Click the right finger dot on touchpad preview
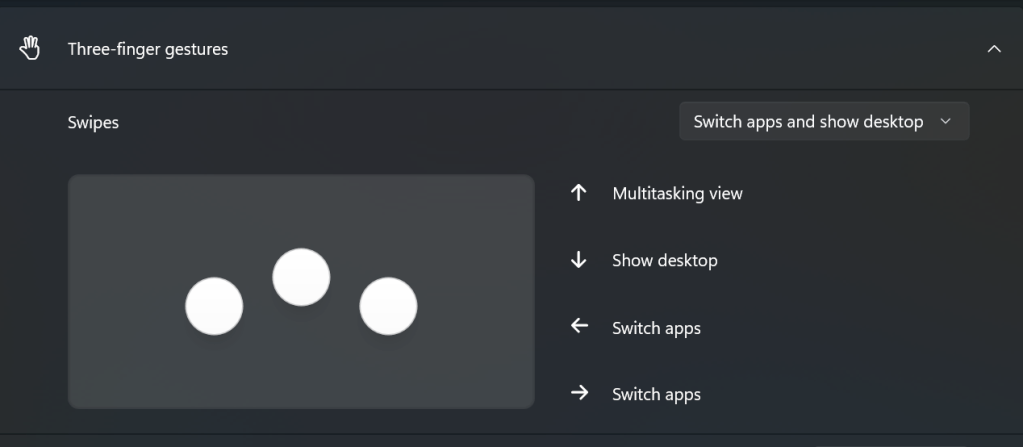This screenshot has height=447, width=1023. pyautogui.click(x=388, y=306)
